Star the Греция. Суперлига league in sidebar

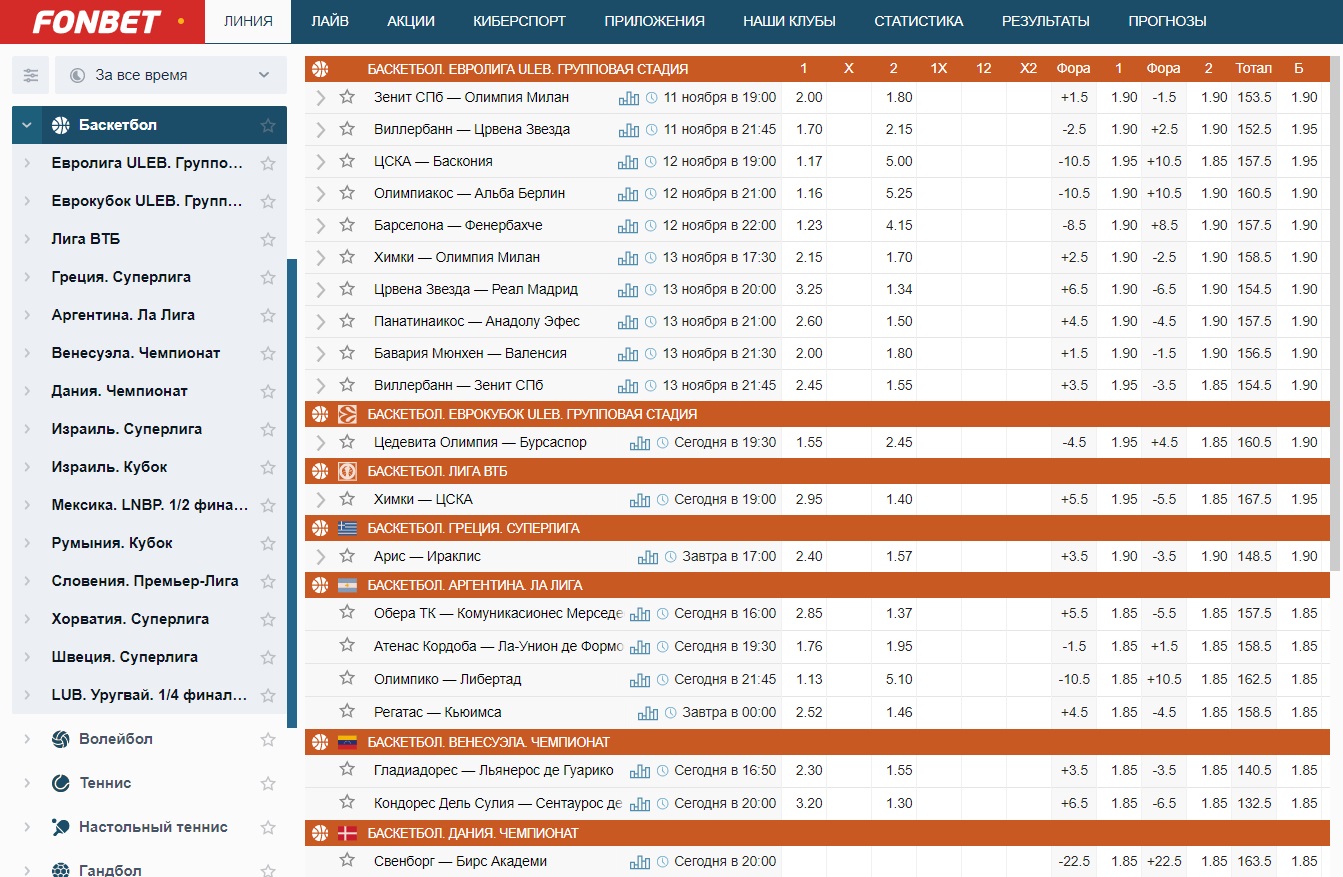click(x=268, y=277)
